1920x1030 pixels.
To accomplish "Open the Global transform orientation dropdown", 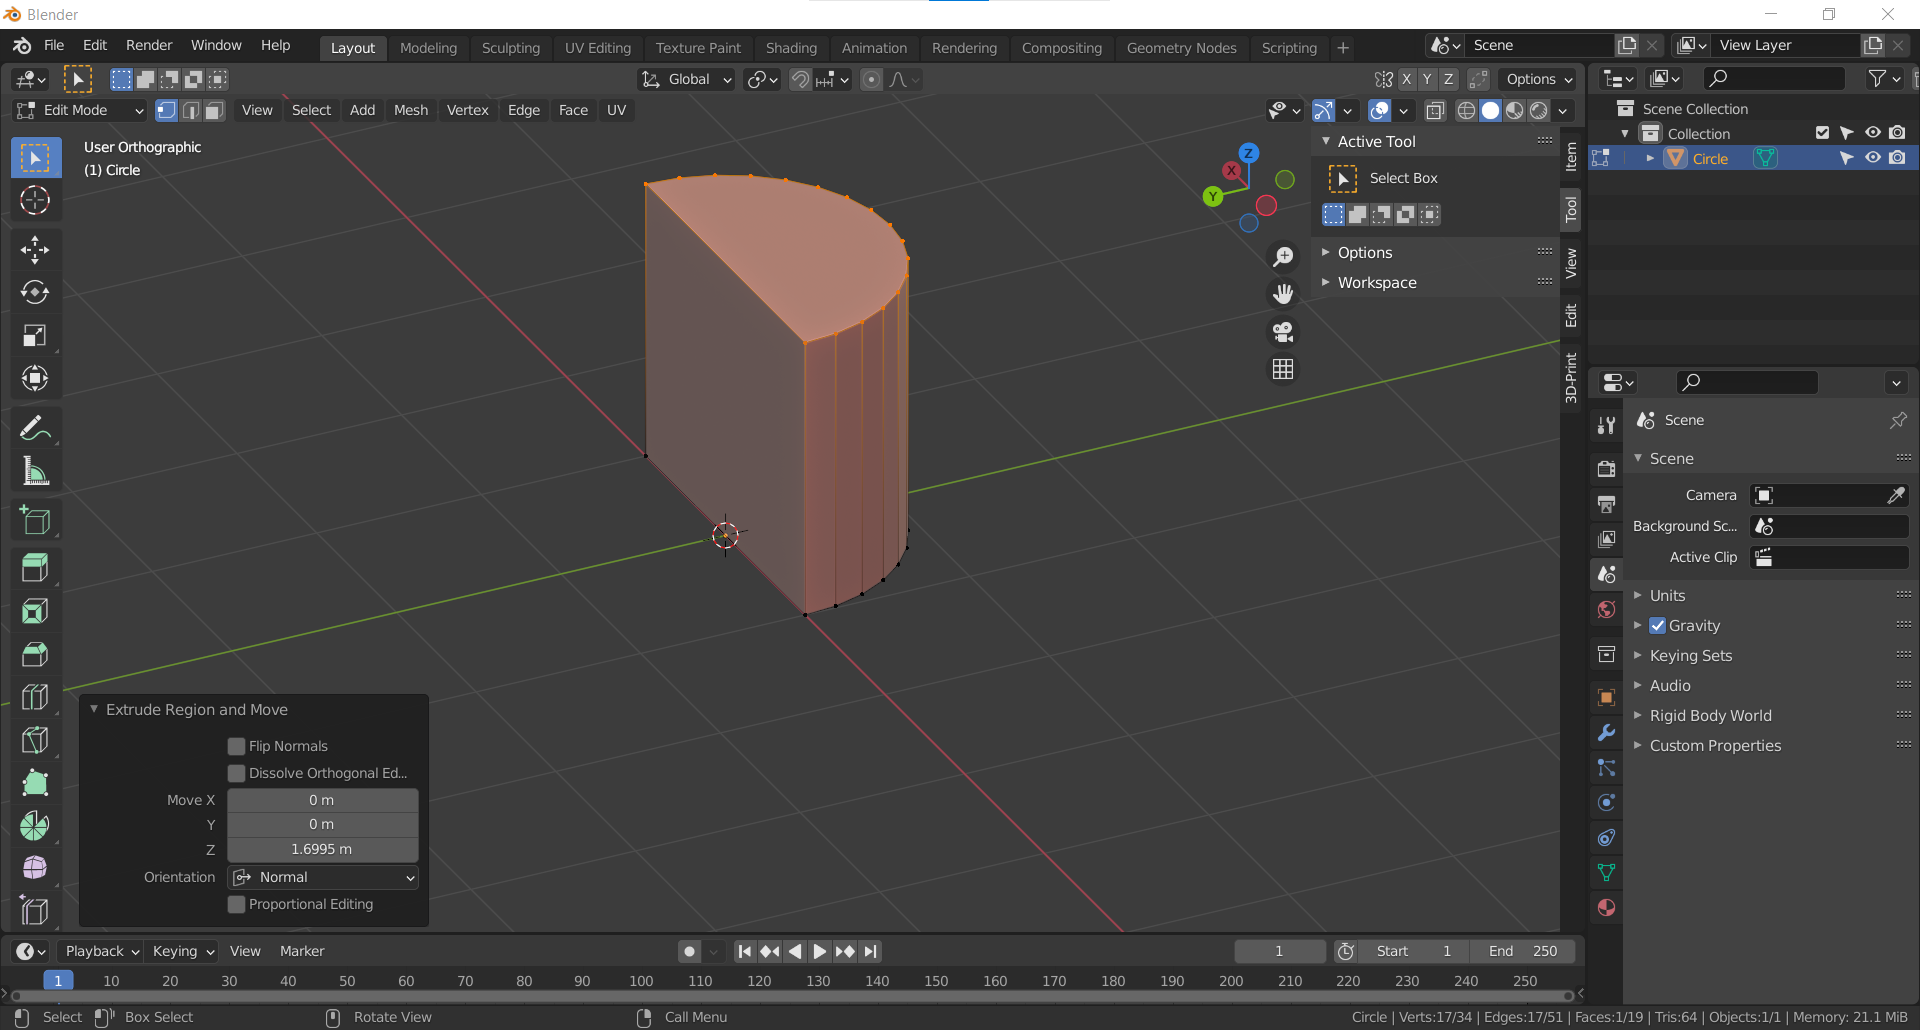I will pos(687,79).
